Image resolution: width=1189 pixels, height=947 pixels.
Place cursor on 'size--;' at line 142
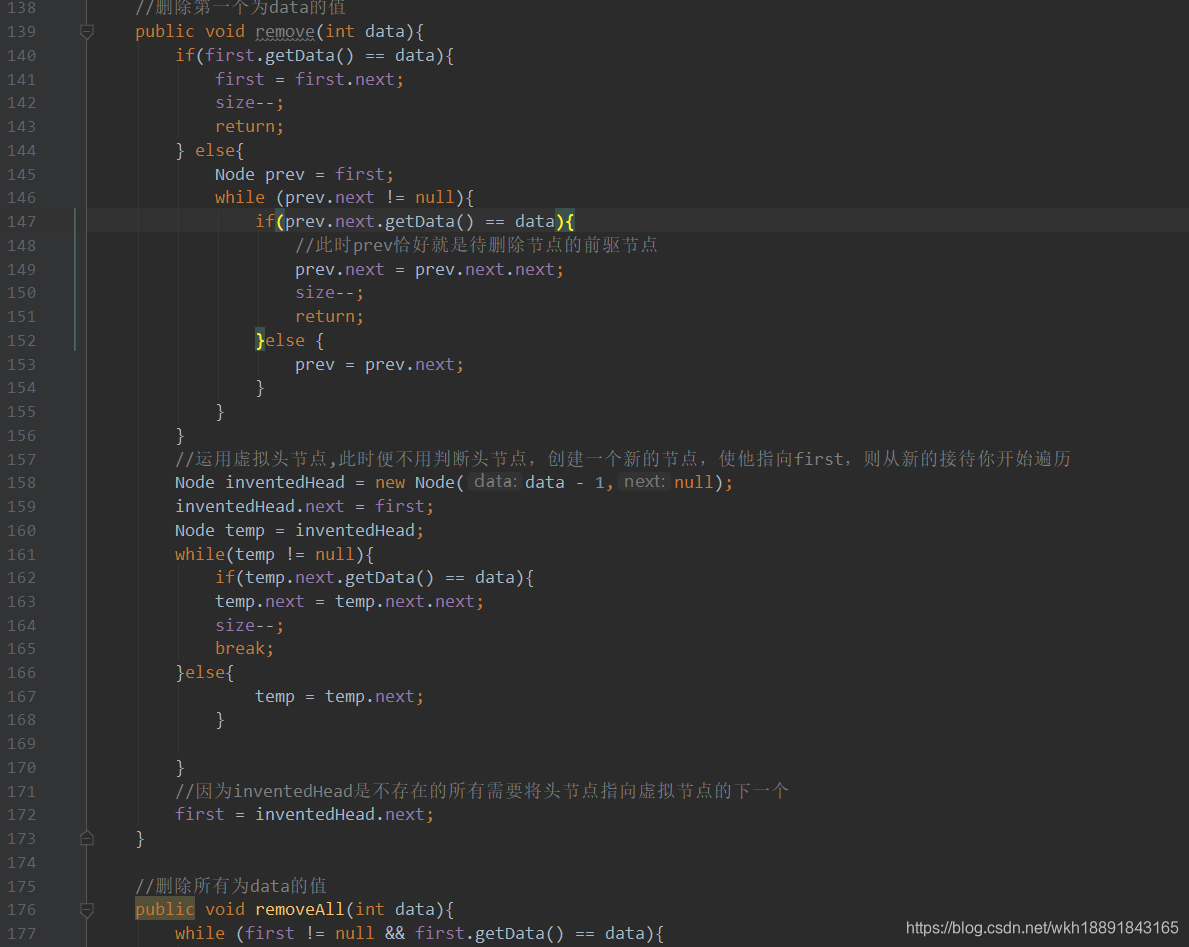tap(249, 103)
